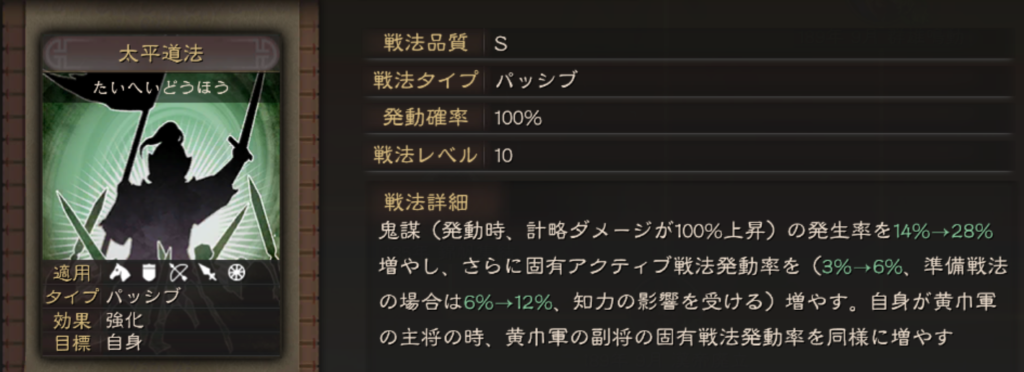Click the archer bow icon

178,273
